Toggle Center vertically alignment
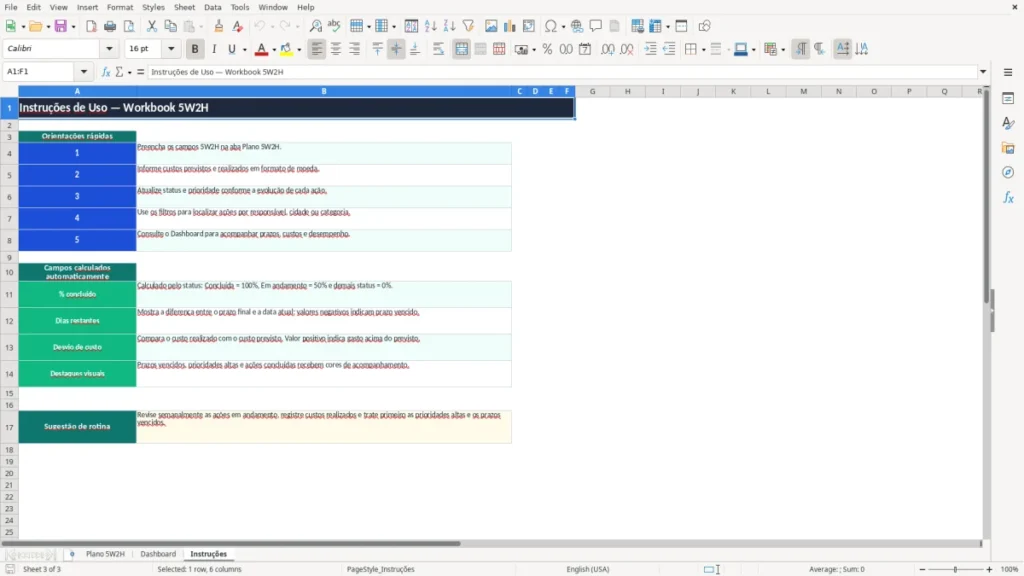Viewport: 1024px width, 576px height. (x=396, y=49)
